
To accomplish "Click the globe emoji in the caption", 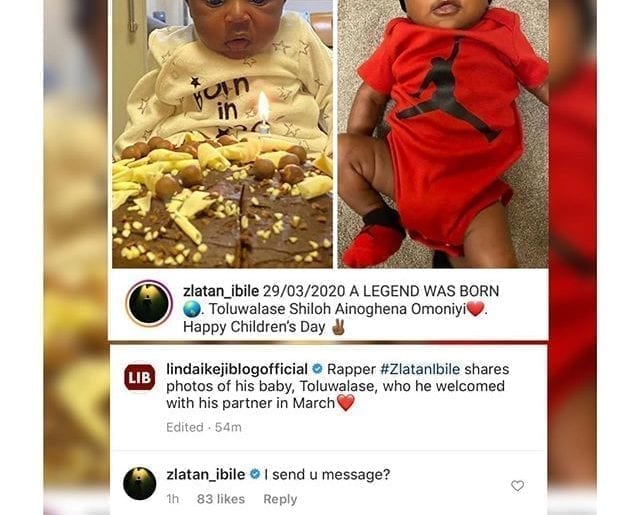I will (x=191, y=309).
